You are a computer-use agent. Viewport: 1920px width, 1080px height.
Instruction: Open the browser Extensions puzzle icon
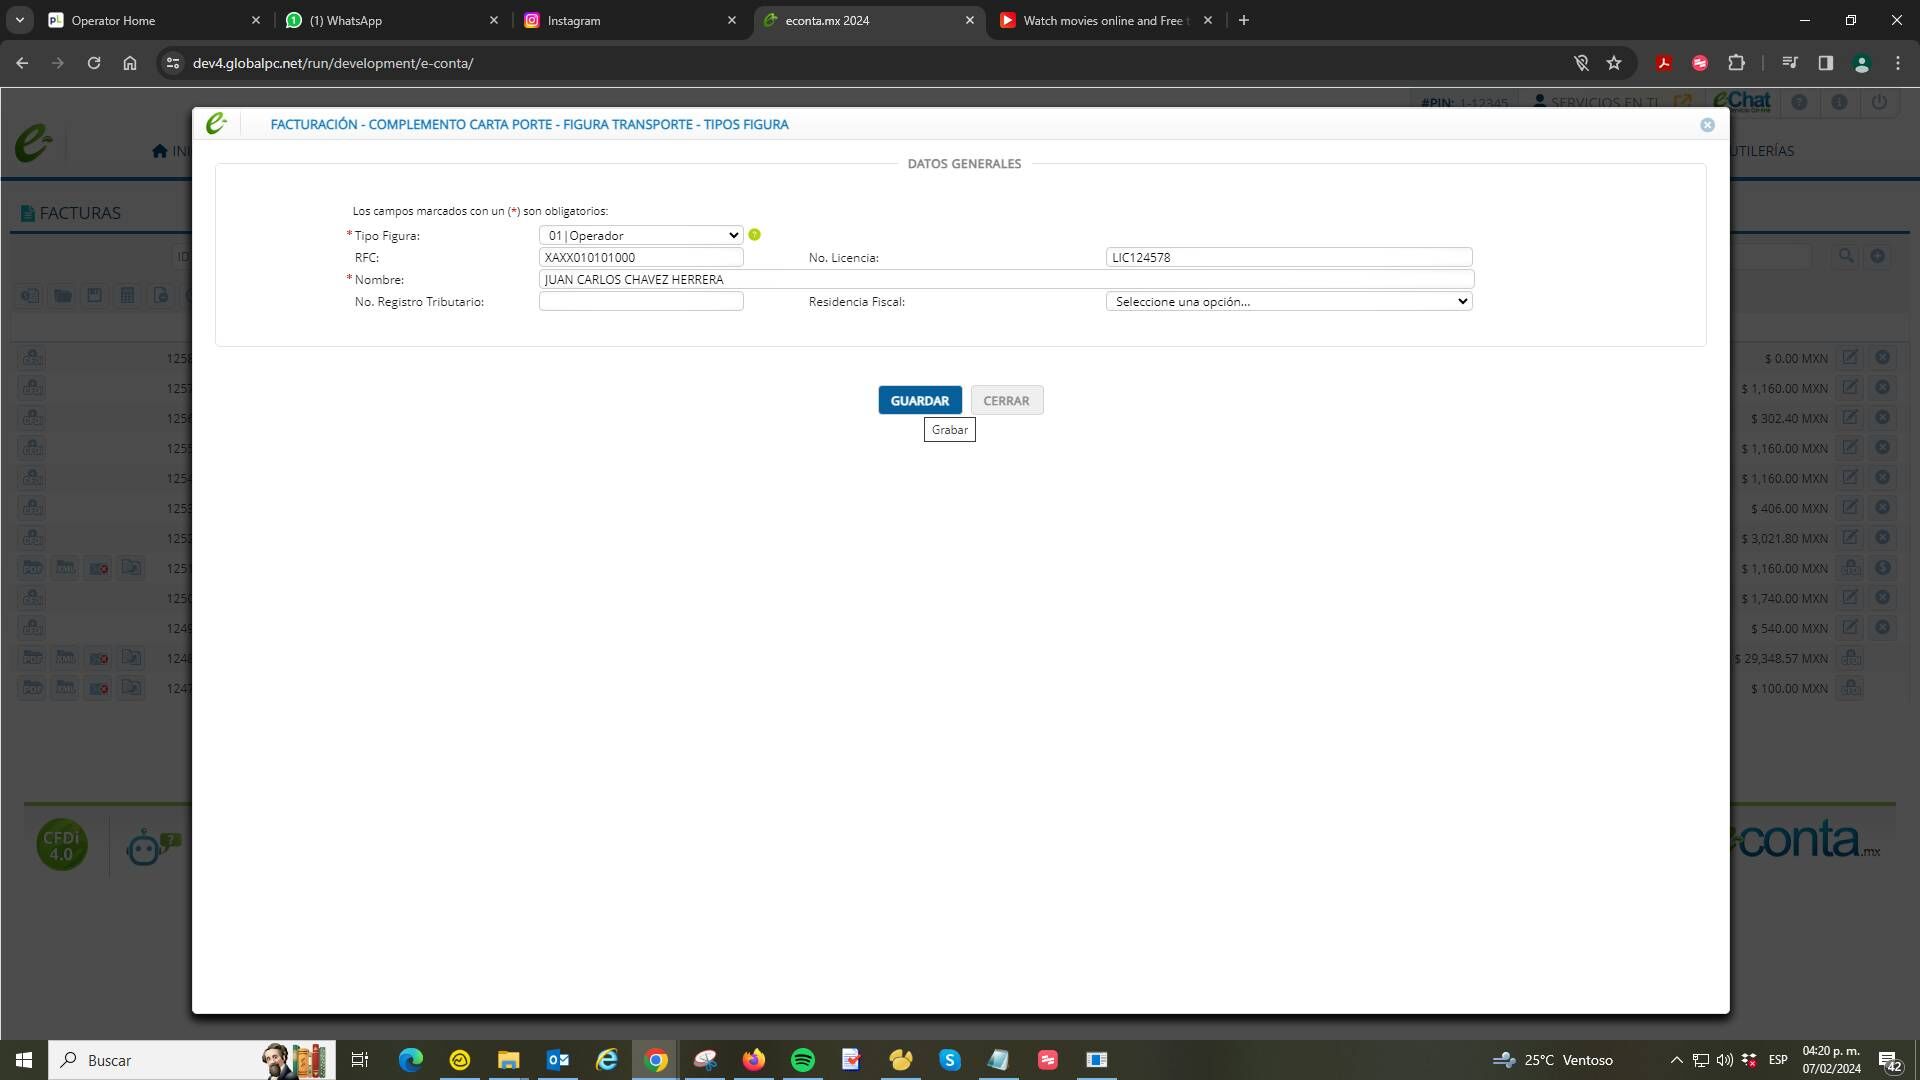(x=1736, y=63)
